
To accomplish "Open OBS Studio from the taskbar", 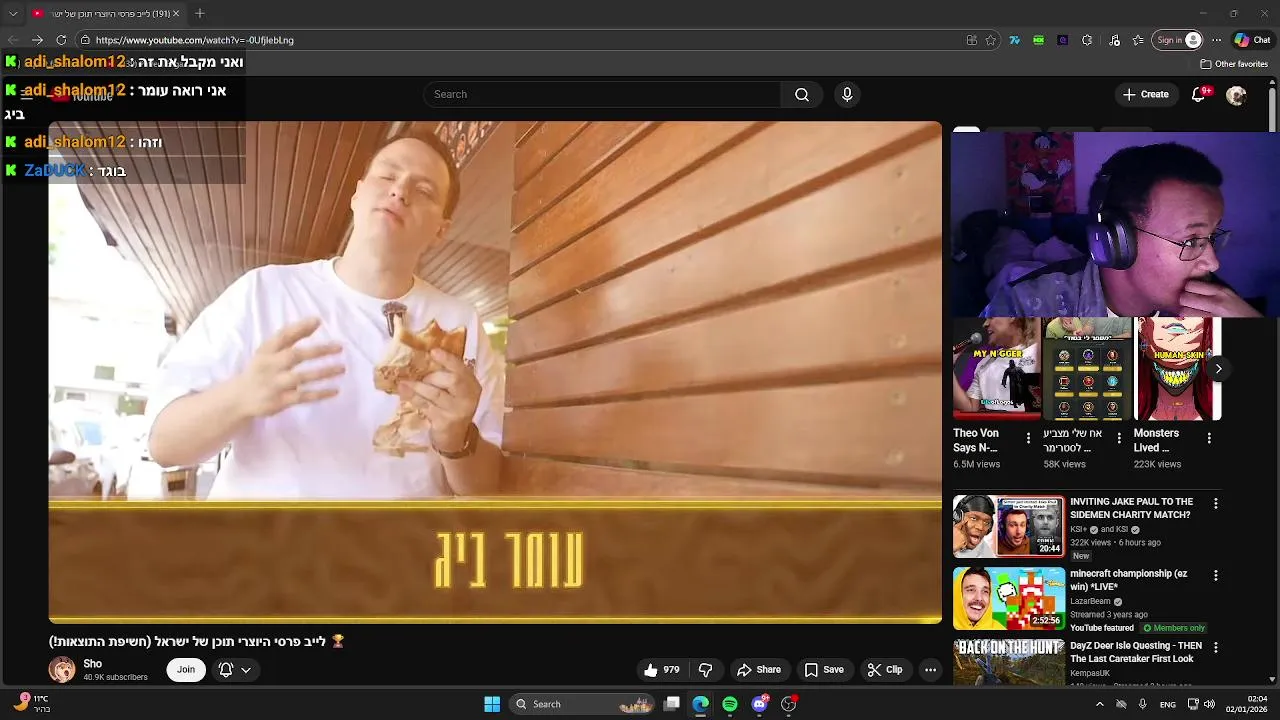I will [789, 704].
